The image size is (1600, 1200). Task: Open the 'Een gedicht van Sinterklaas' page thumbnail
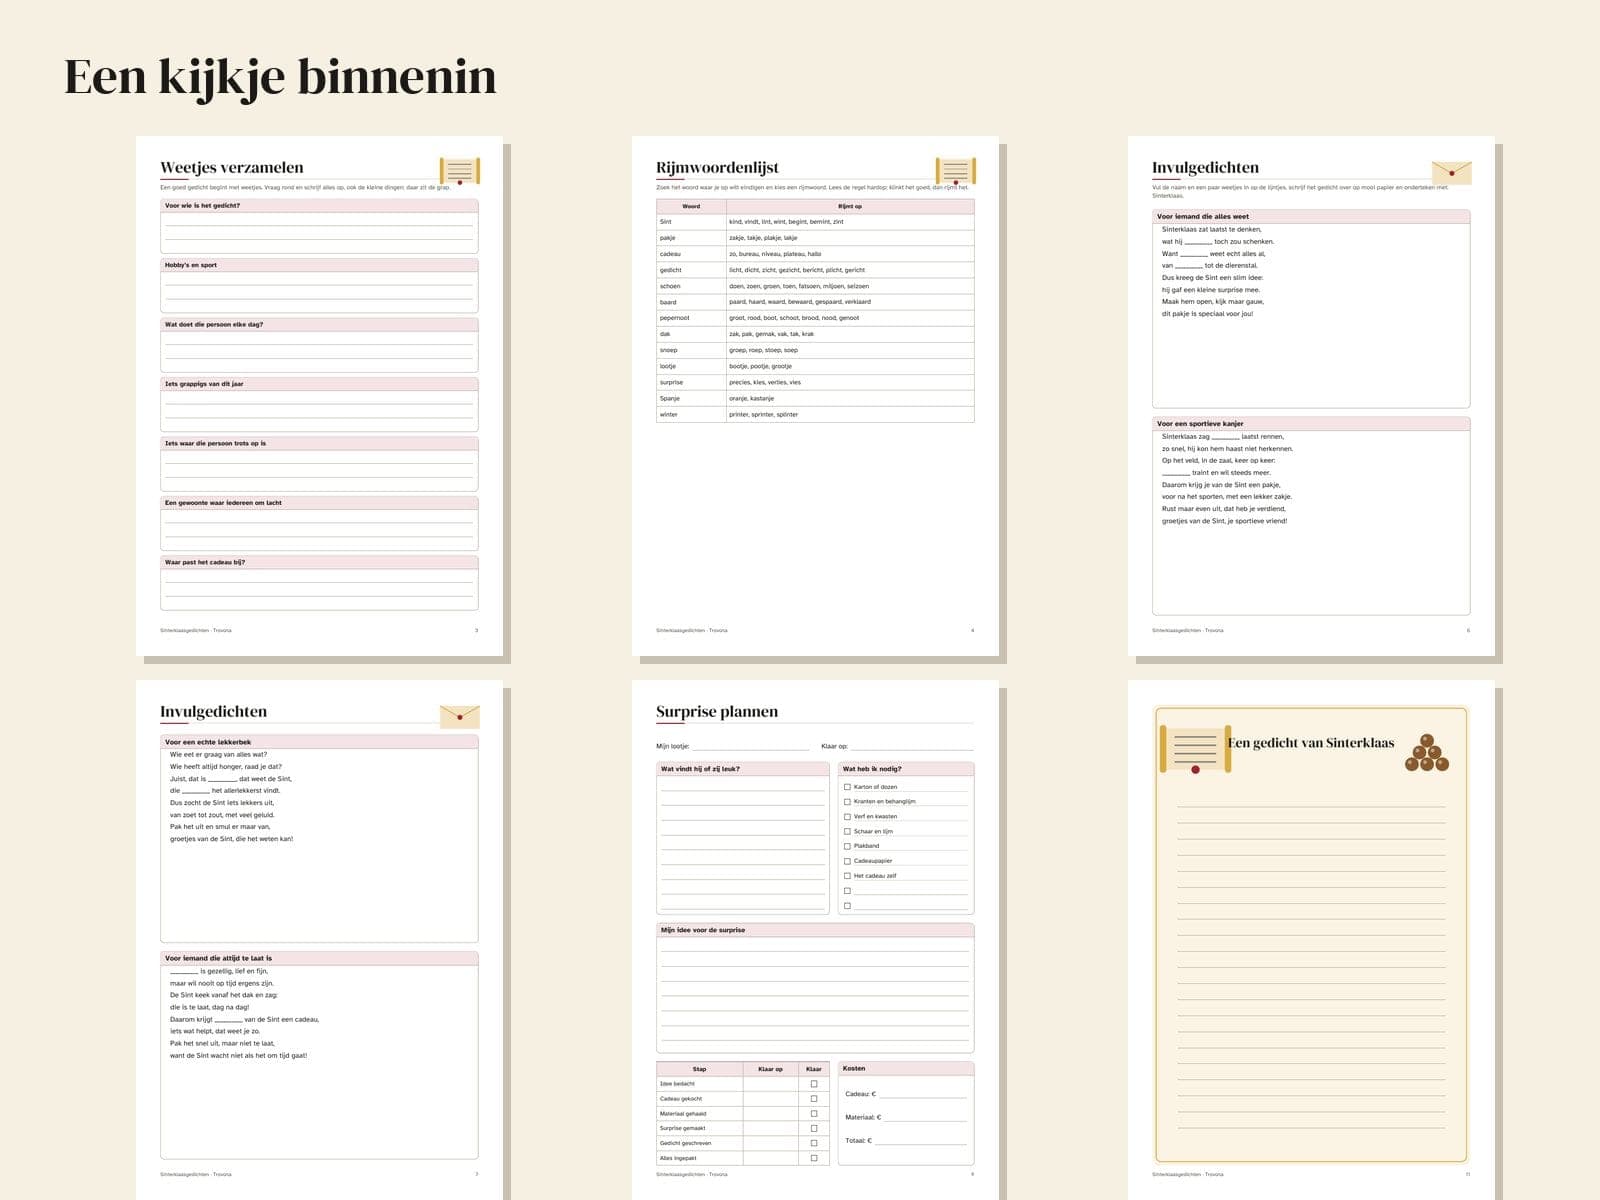1311,940
